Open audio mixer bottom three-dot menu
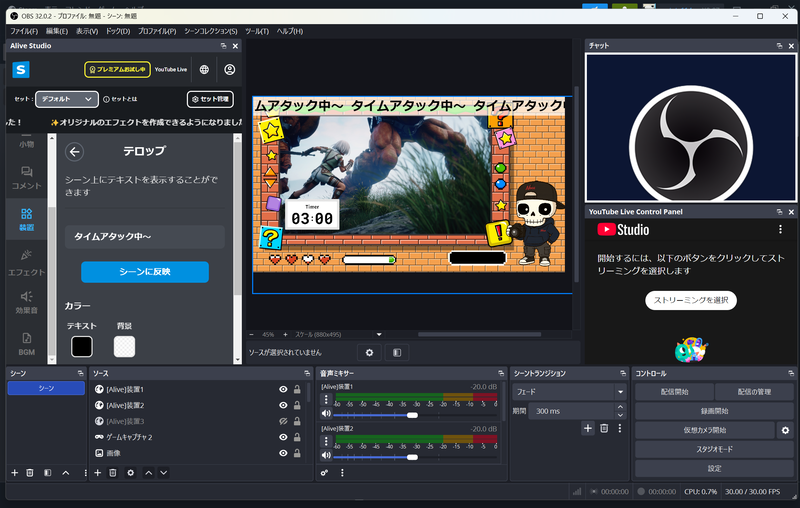800x508 pixels. pos(342,473)
